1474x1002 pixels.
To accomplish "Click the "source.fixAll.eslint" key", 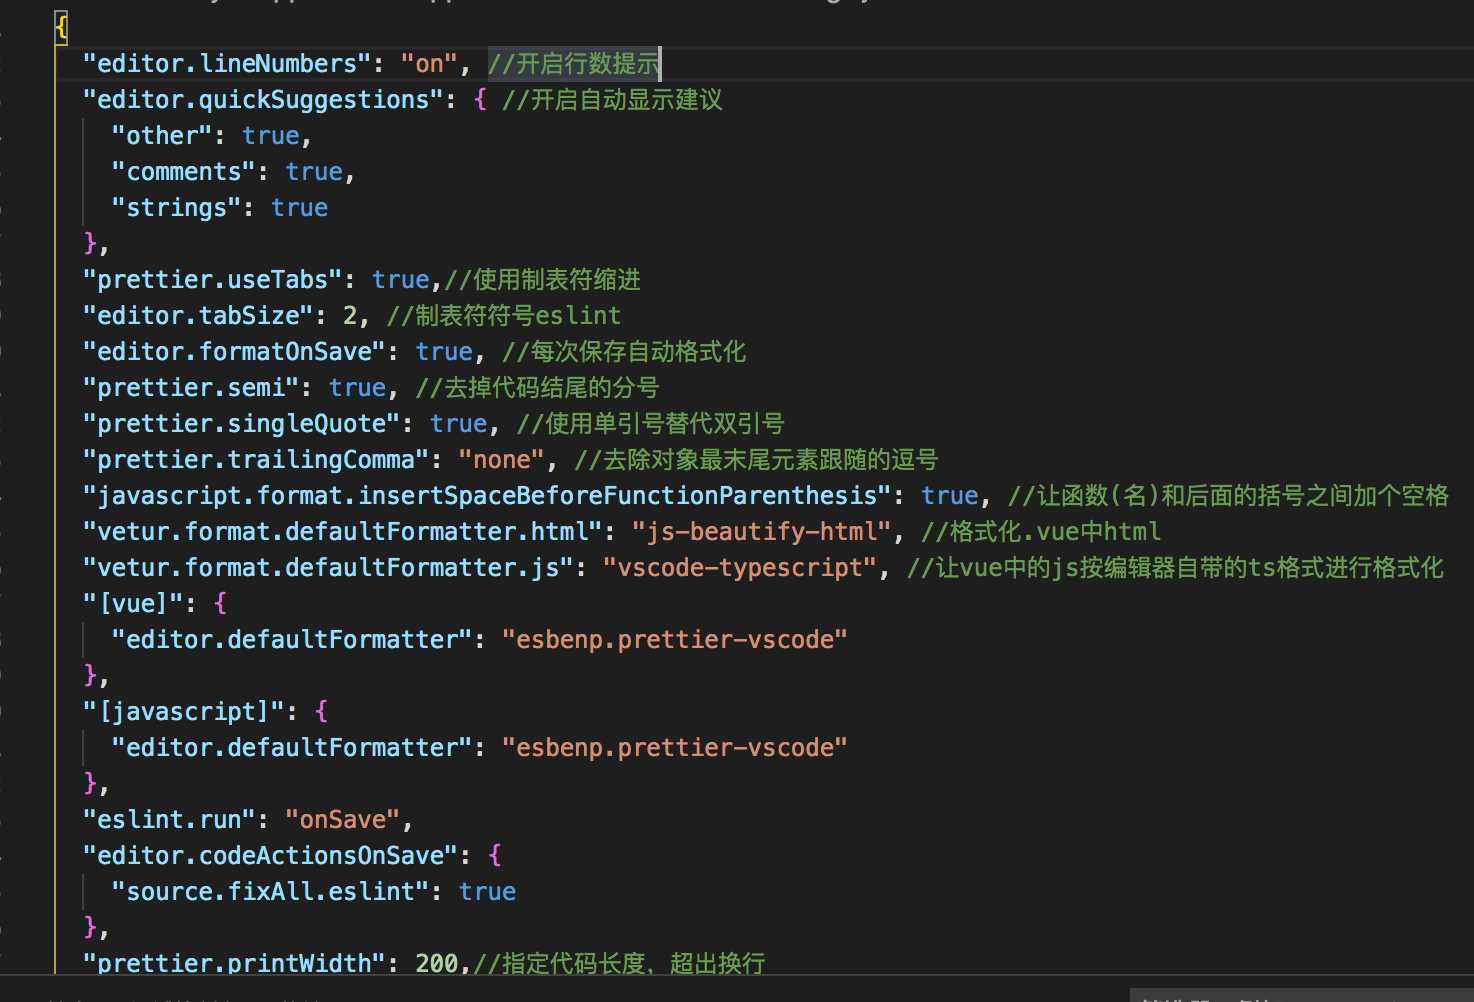I will pos(270,892).
